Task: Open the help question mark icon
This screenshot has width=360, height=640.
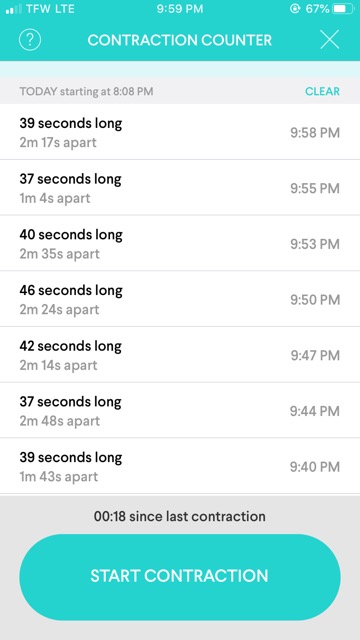Action: pyautogui.click(x=30, y=40)
